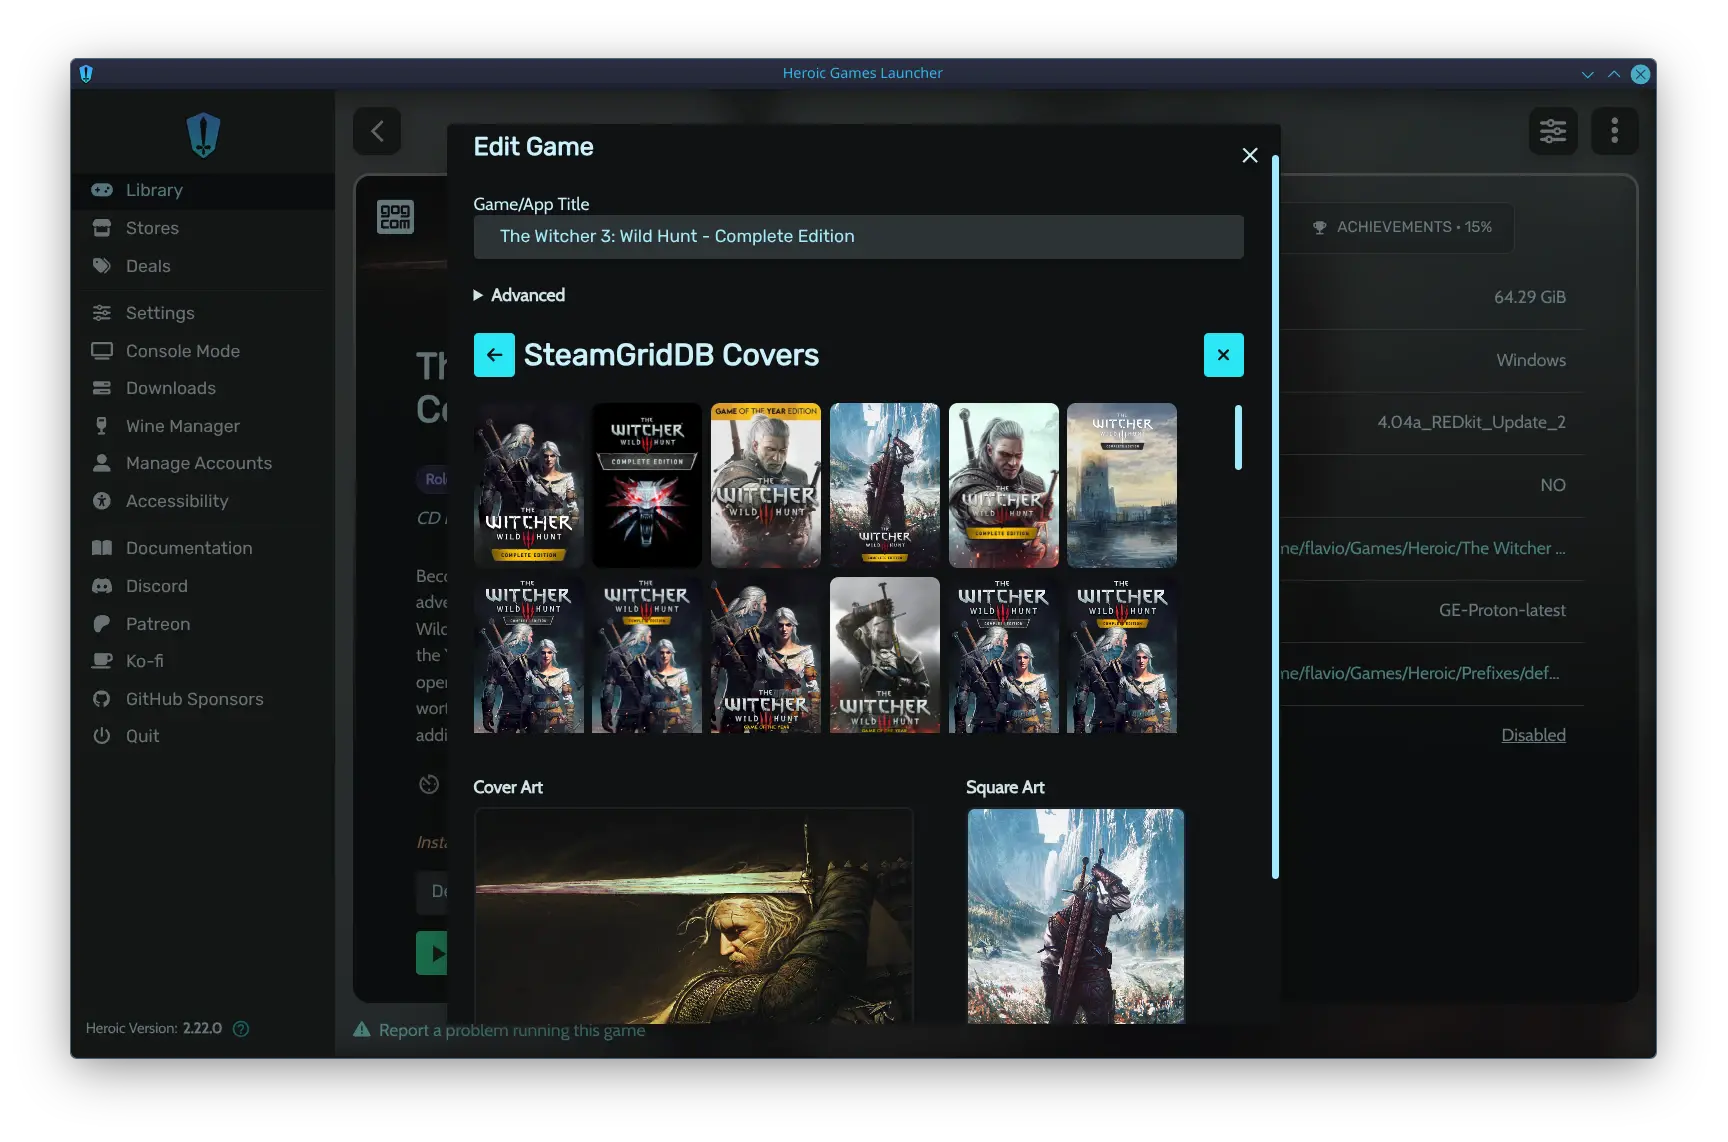The width and height of the screenshot is (1728, 1142).
Task: Click the Disabled link
Action: pyautogui.click(x=1533, y=735)
